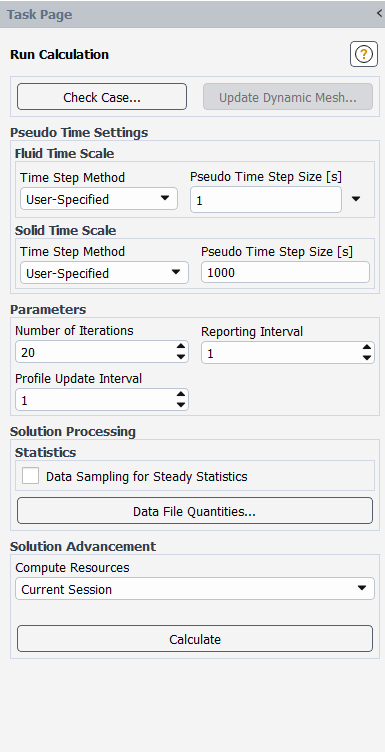Image resolution: width=385 pixels, height=752 pixels.
Task: Click the Calculate button
Action: [195, 639]
